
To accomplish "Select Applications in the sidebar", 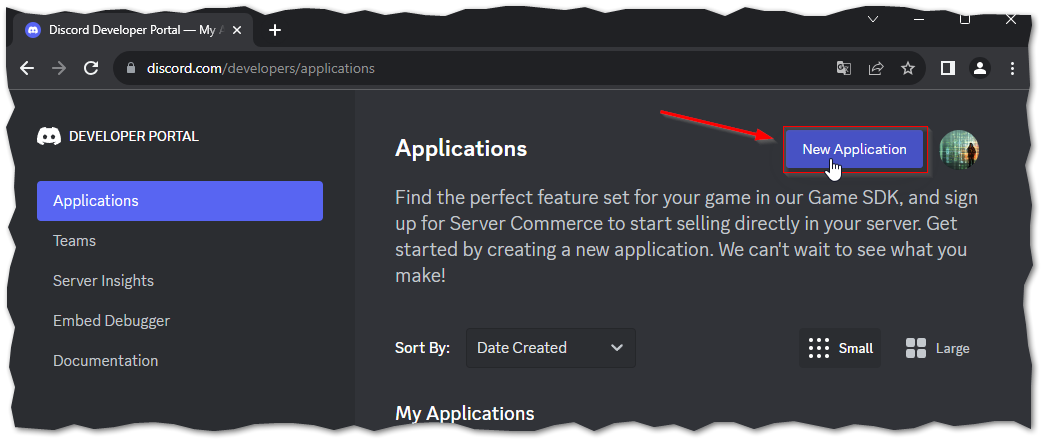I will 180,201.
